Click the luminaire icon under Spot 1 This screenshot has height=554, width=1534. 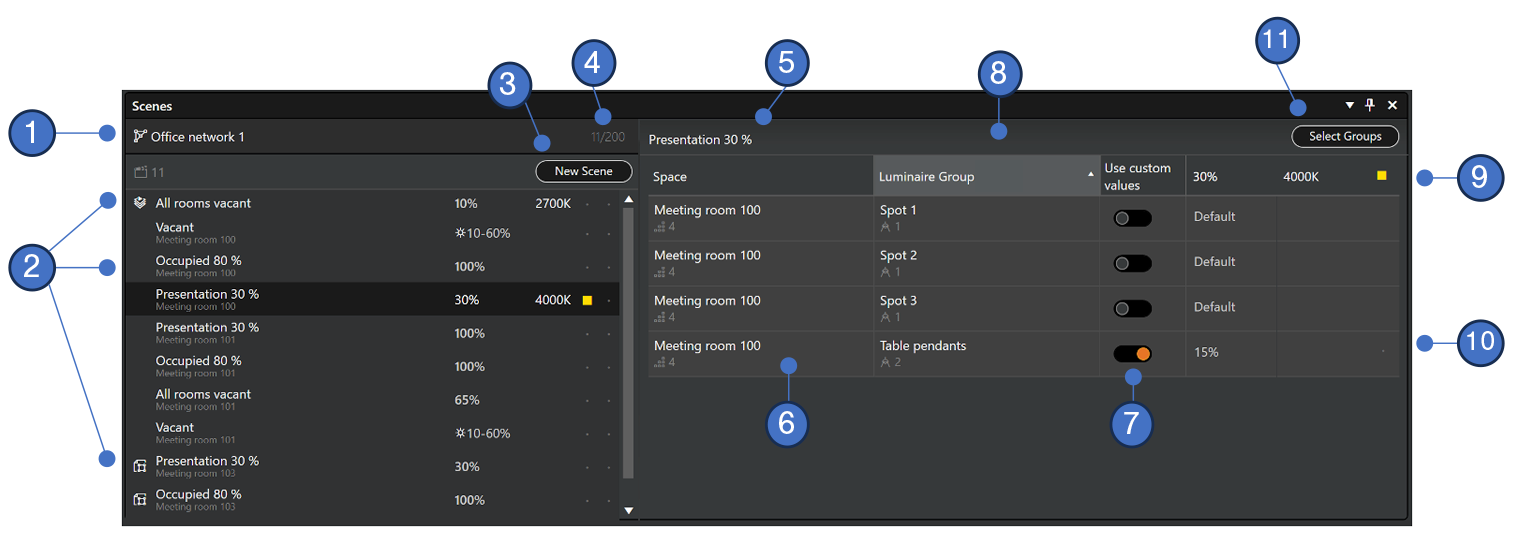(885, 227)
